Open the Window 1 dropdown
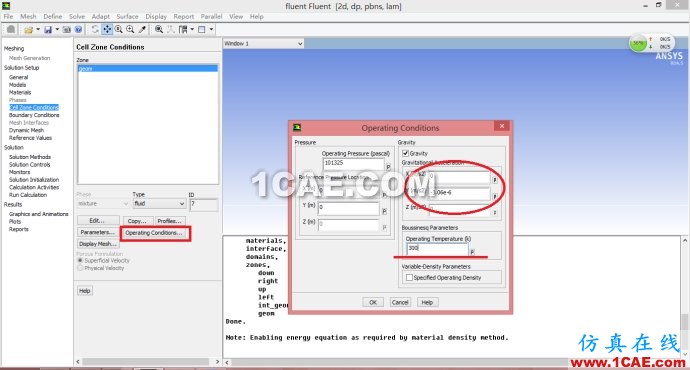The height and width of the screenshot is (370, 690). click(264, 44)
